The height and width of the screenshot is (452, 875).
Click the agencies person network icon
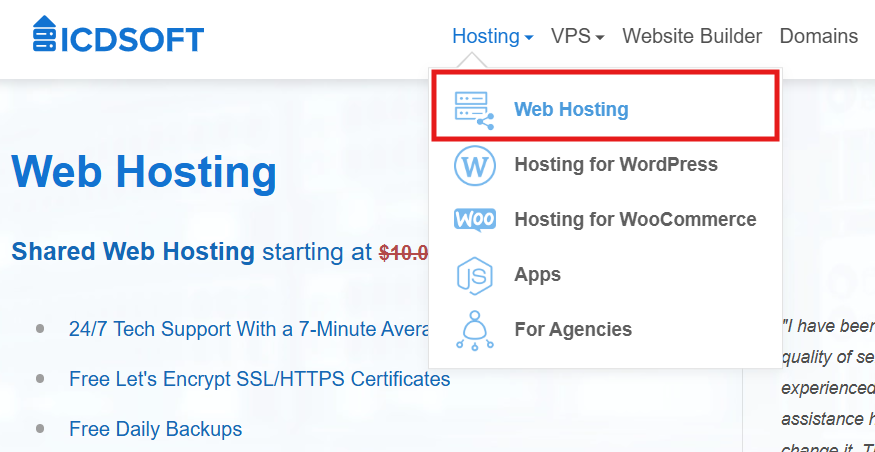click(x=474, y=330)
